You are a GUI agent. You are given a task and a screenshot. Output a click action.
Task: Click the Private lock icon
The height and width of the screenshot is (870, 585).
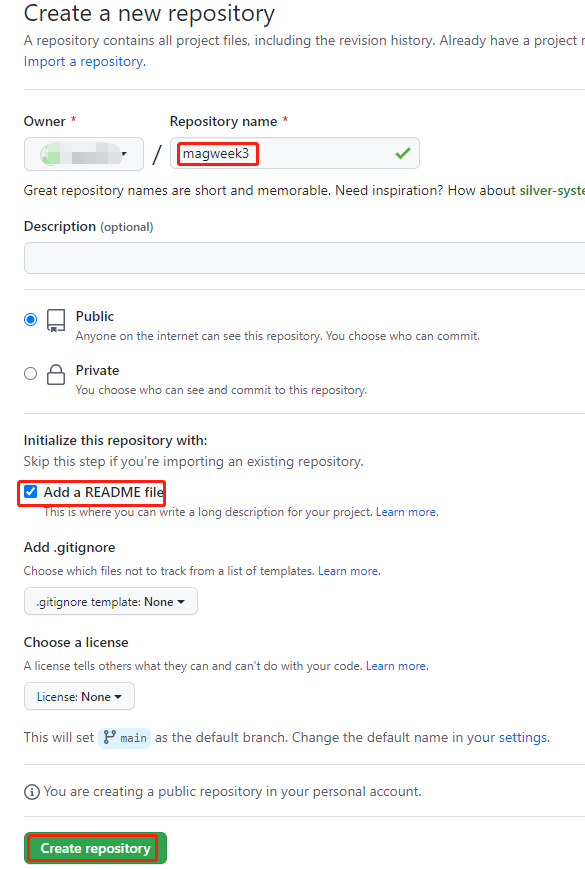[56, 375]
